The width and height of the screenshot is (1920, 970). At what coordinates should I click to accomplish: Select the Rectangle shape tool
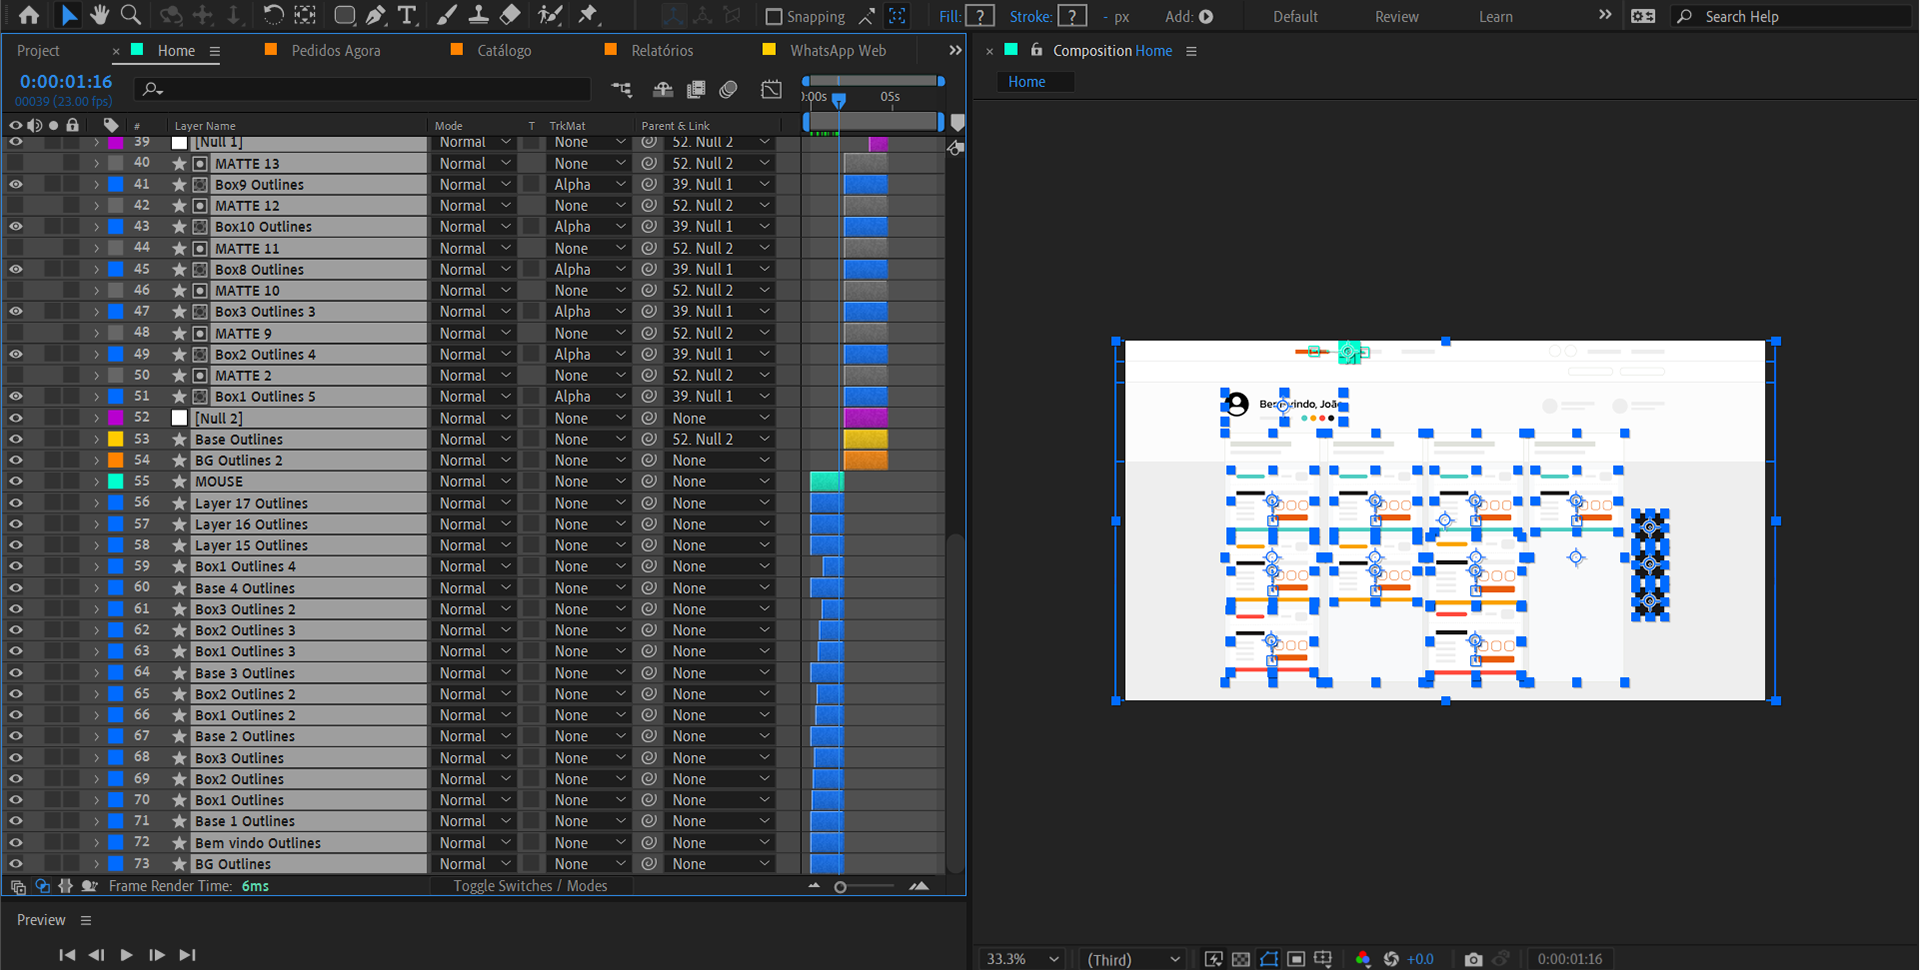coord(344,15)
